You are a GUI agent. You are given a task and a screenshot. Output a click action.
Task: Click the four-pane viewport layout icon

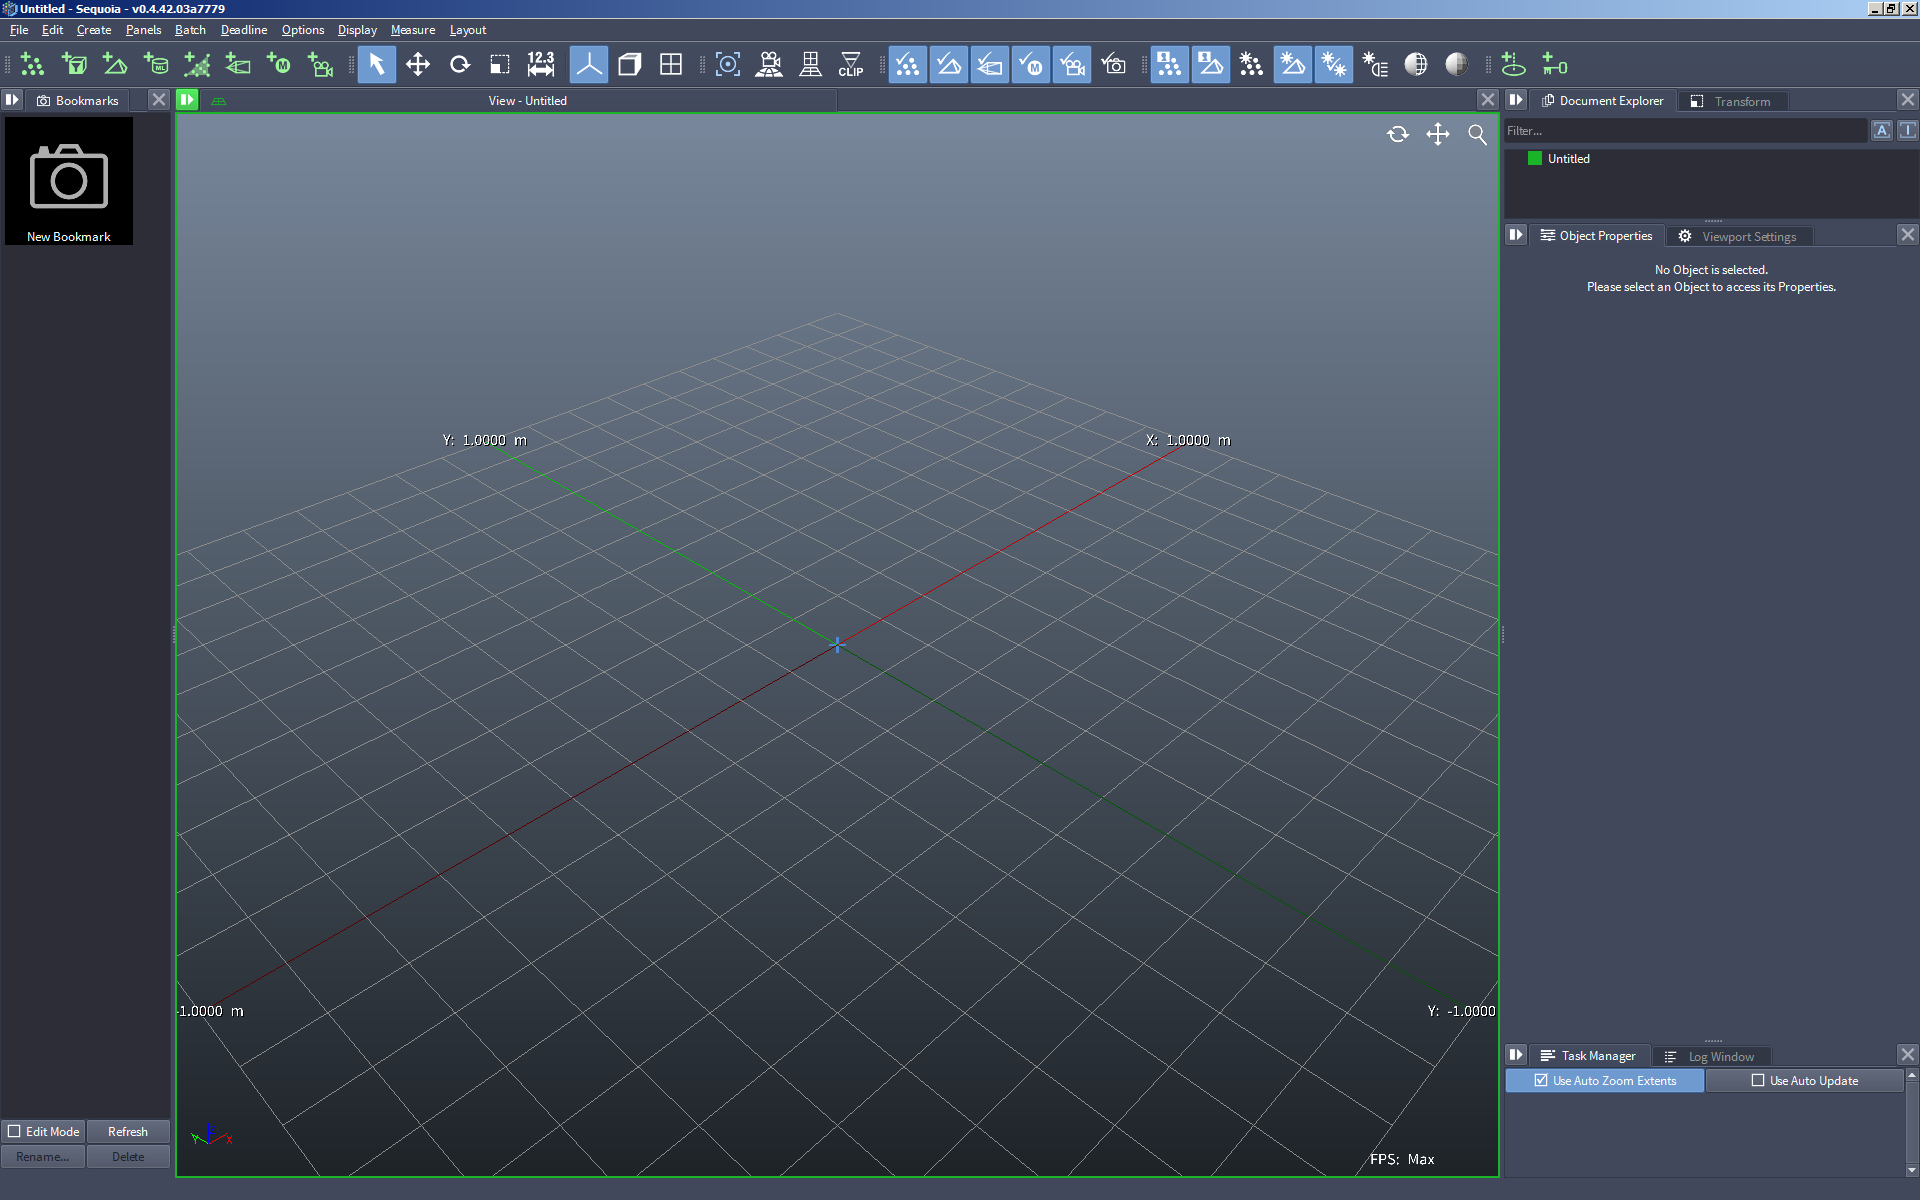click(671, 65)
